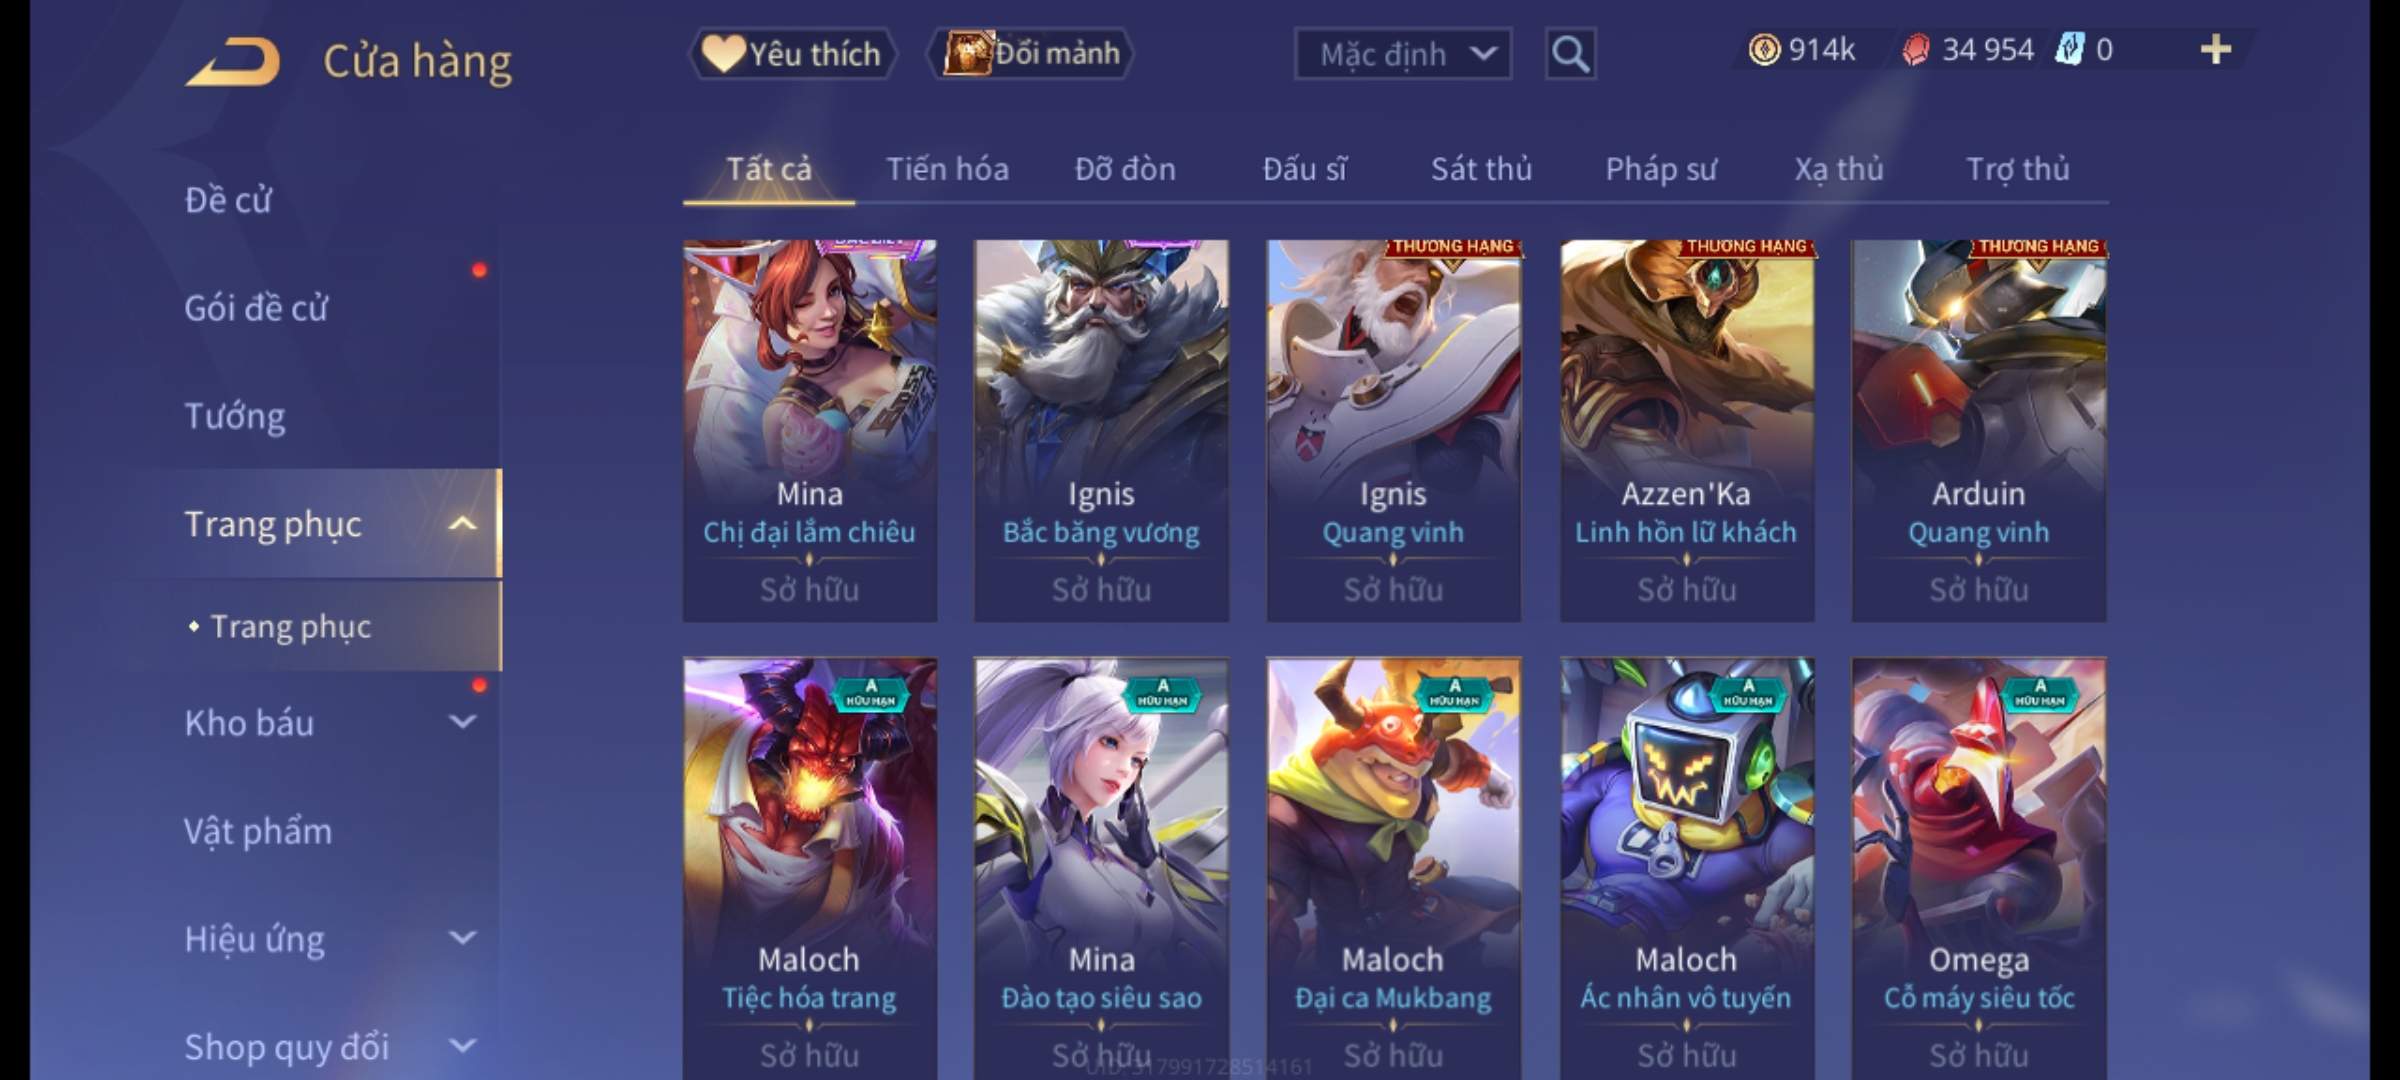
Task: Select Mina Chị đại lắm chiêu skin
Action: (810, 430)
